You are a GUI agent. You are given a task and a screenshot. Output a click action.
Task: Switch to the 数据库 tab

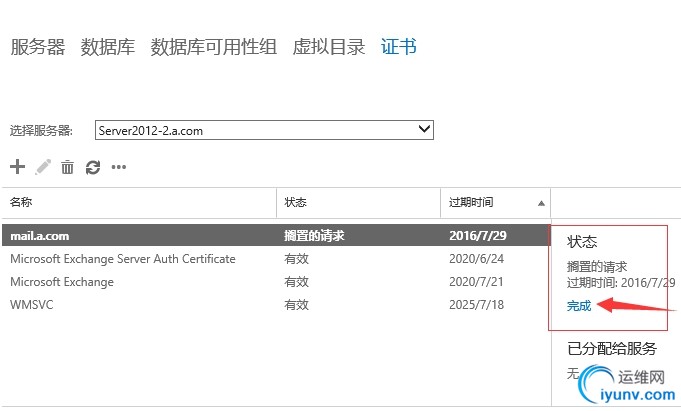(108, 46)
